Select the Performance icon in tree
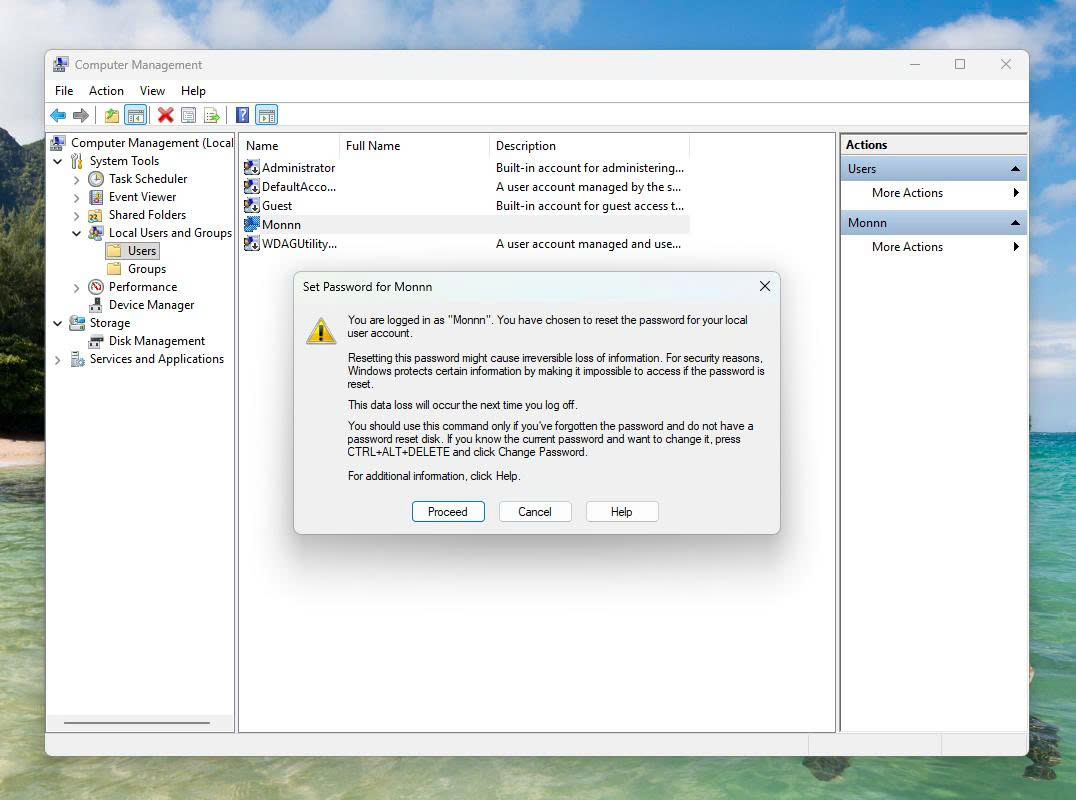Screen dimensions: 1076x800 click(96, 287)
